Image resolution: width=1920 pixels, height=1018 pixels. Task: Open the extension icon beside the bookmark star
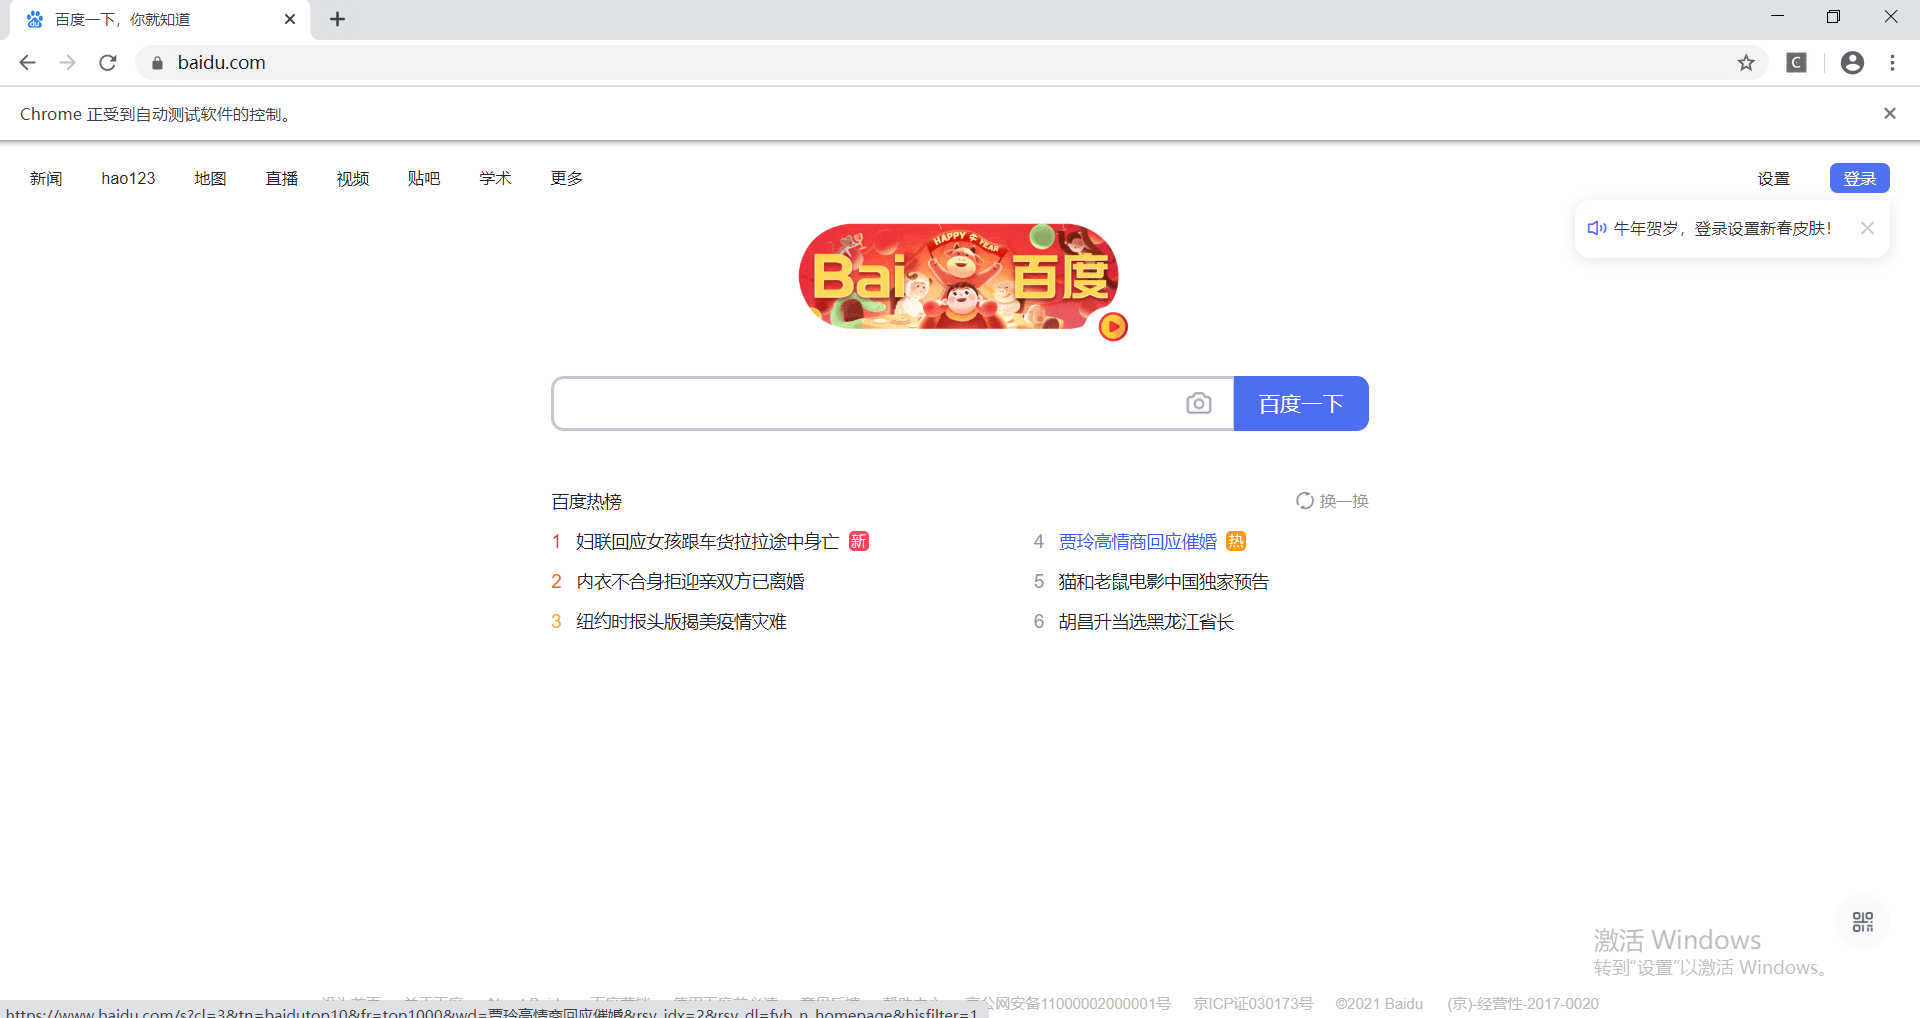[1797, 62]
